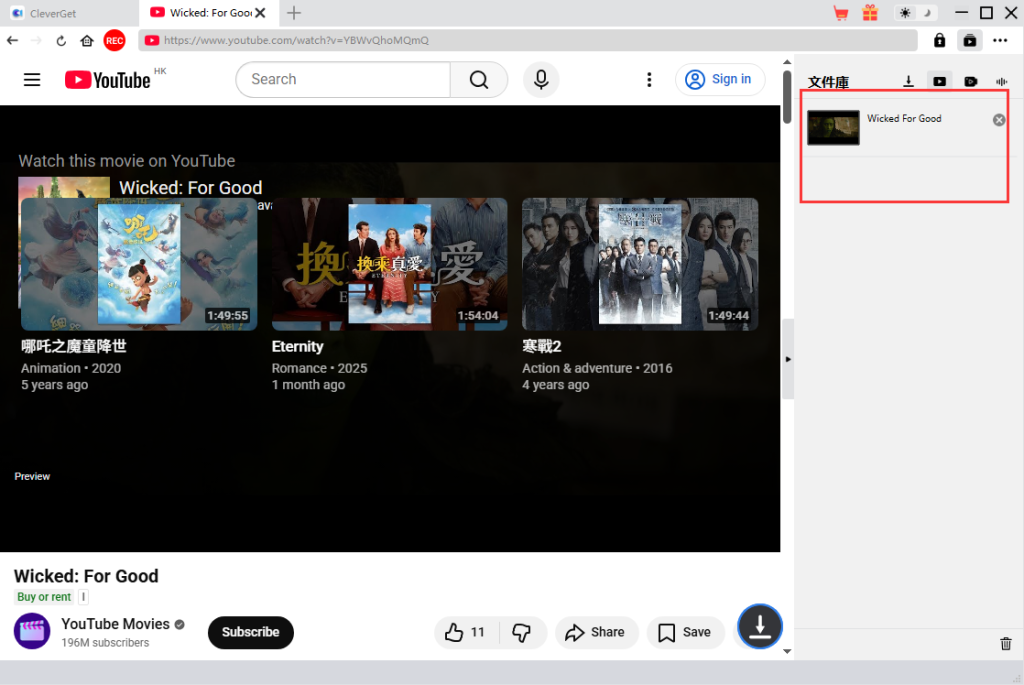Open the home page via house icon
The height and width of the screenshot is (685, 1024).
[87, 40]
